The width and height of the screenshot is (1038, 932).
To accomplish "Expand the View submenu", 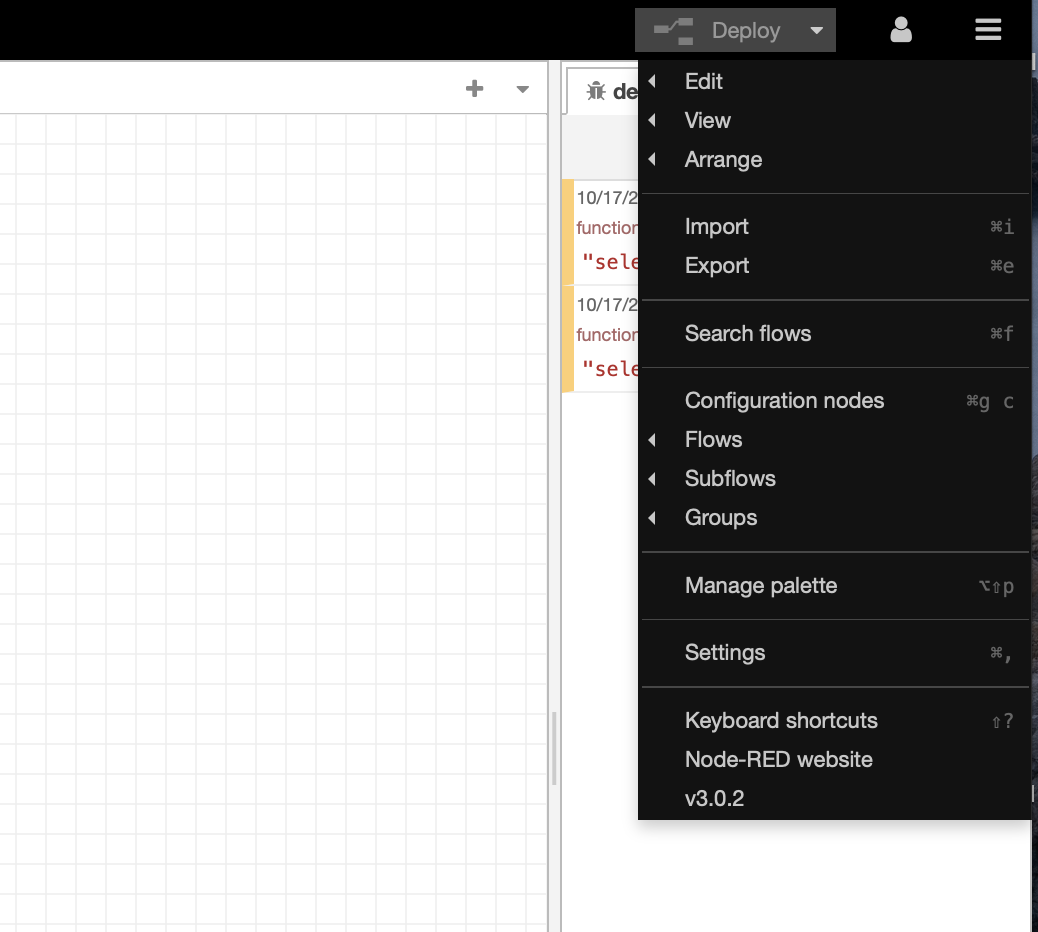I will pyautogui.click(x=834, y=120).
